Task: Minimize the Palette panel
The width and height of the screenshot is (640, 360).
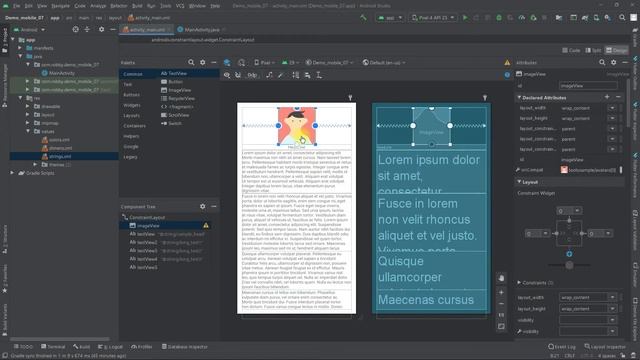Action: coord(214,62)
